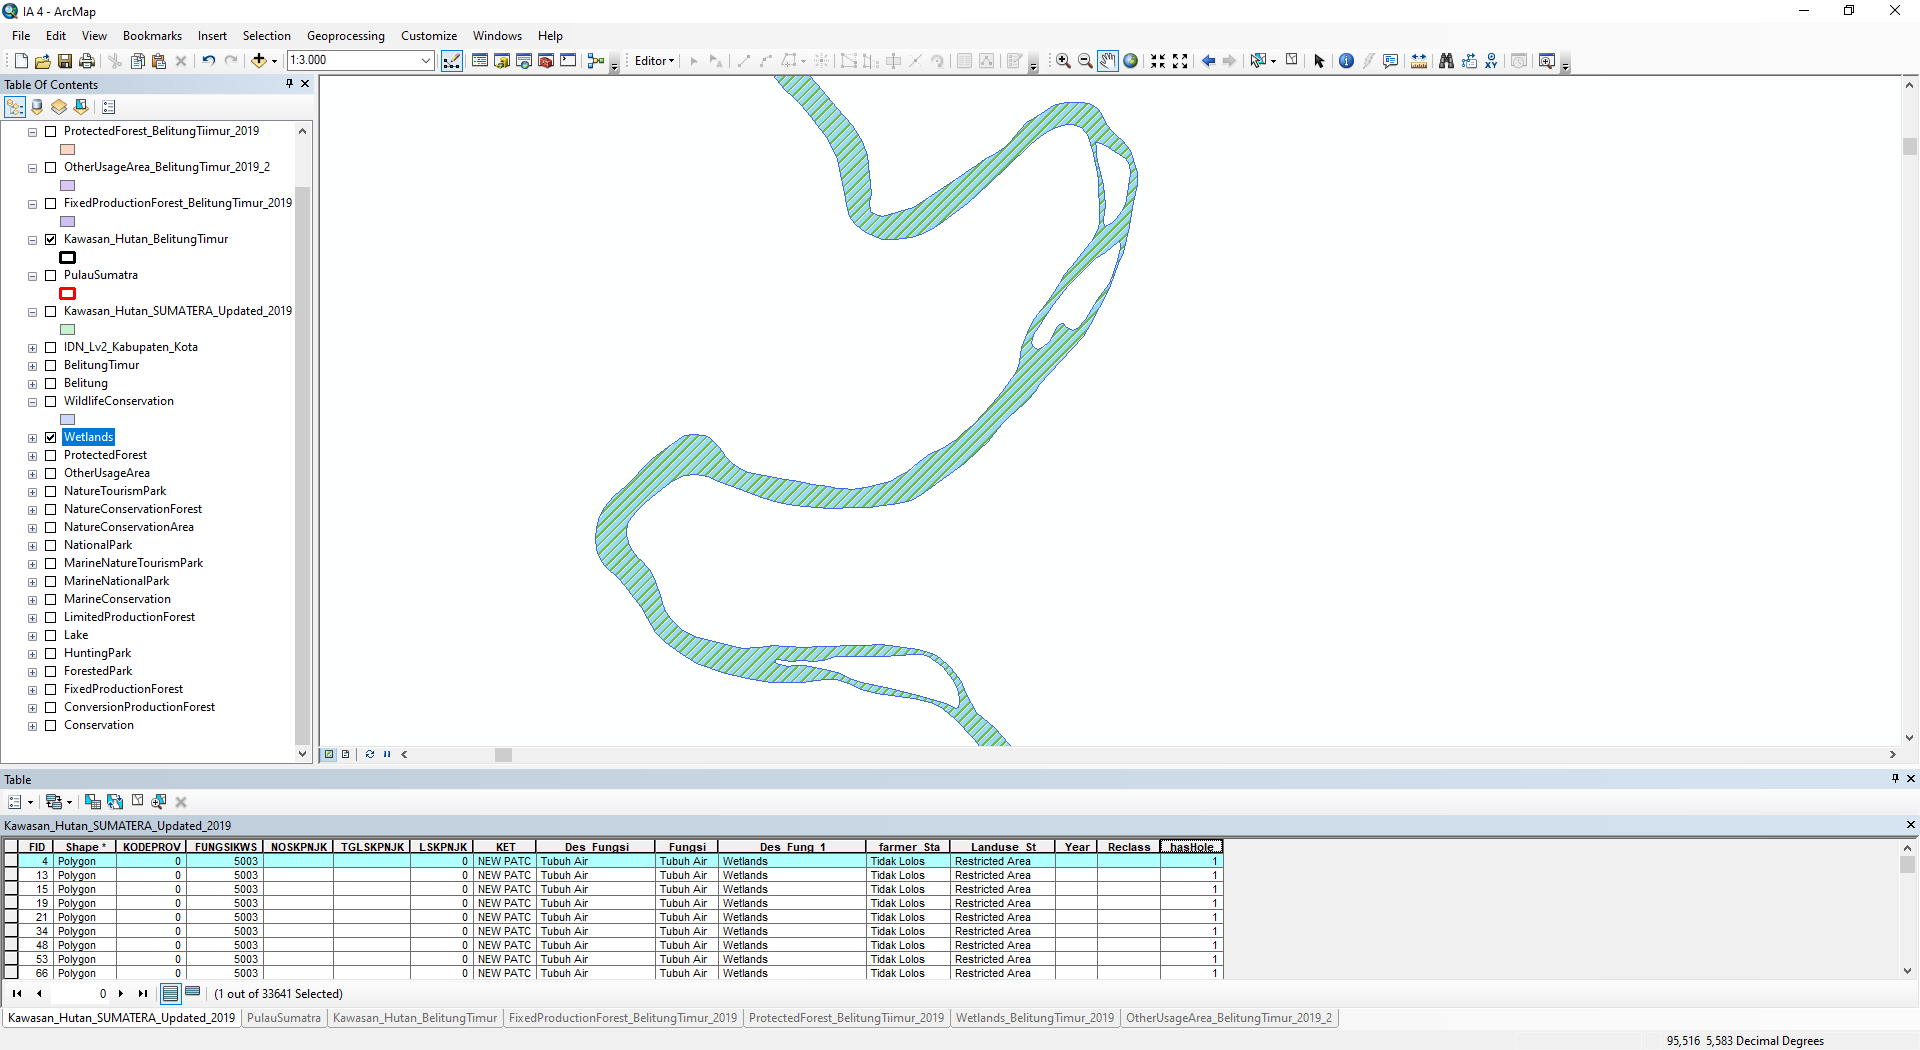This screenshot has width=1920, height=1050.
Task: Select the Zoom Out tool
Action: click(x=1085, y=61)
